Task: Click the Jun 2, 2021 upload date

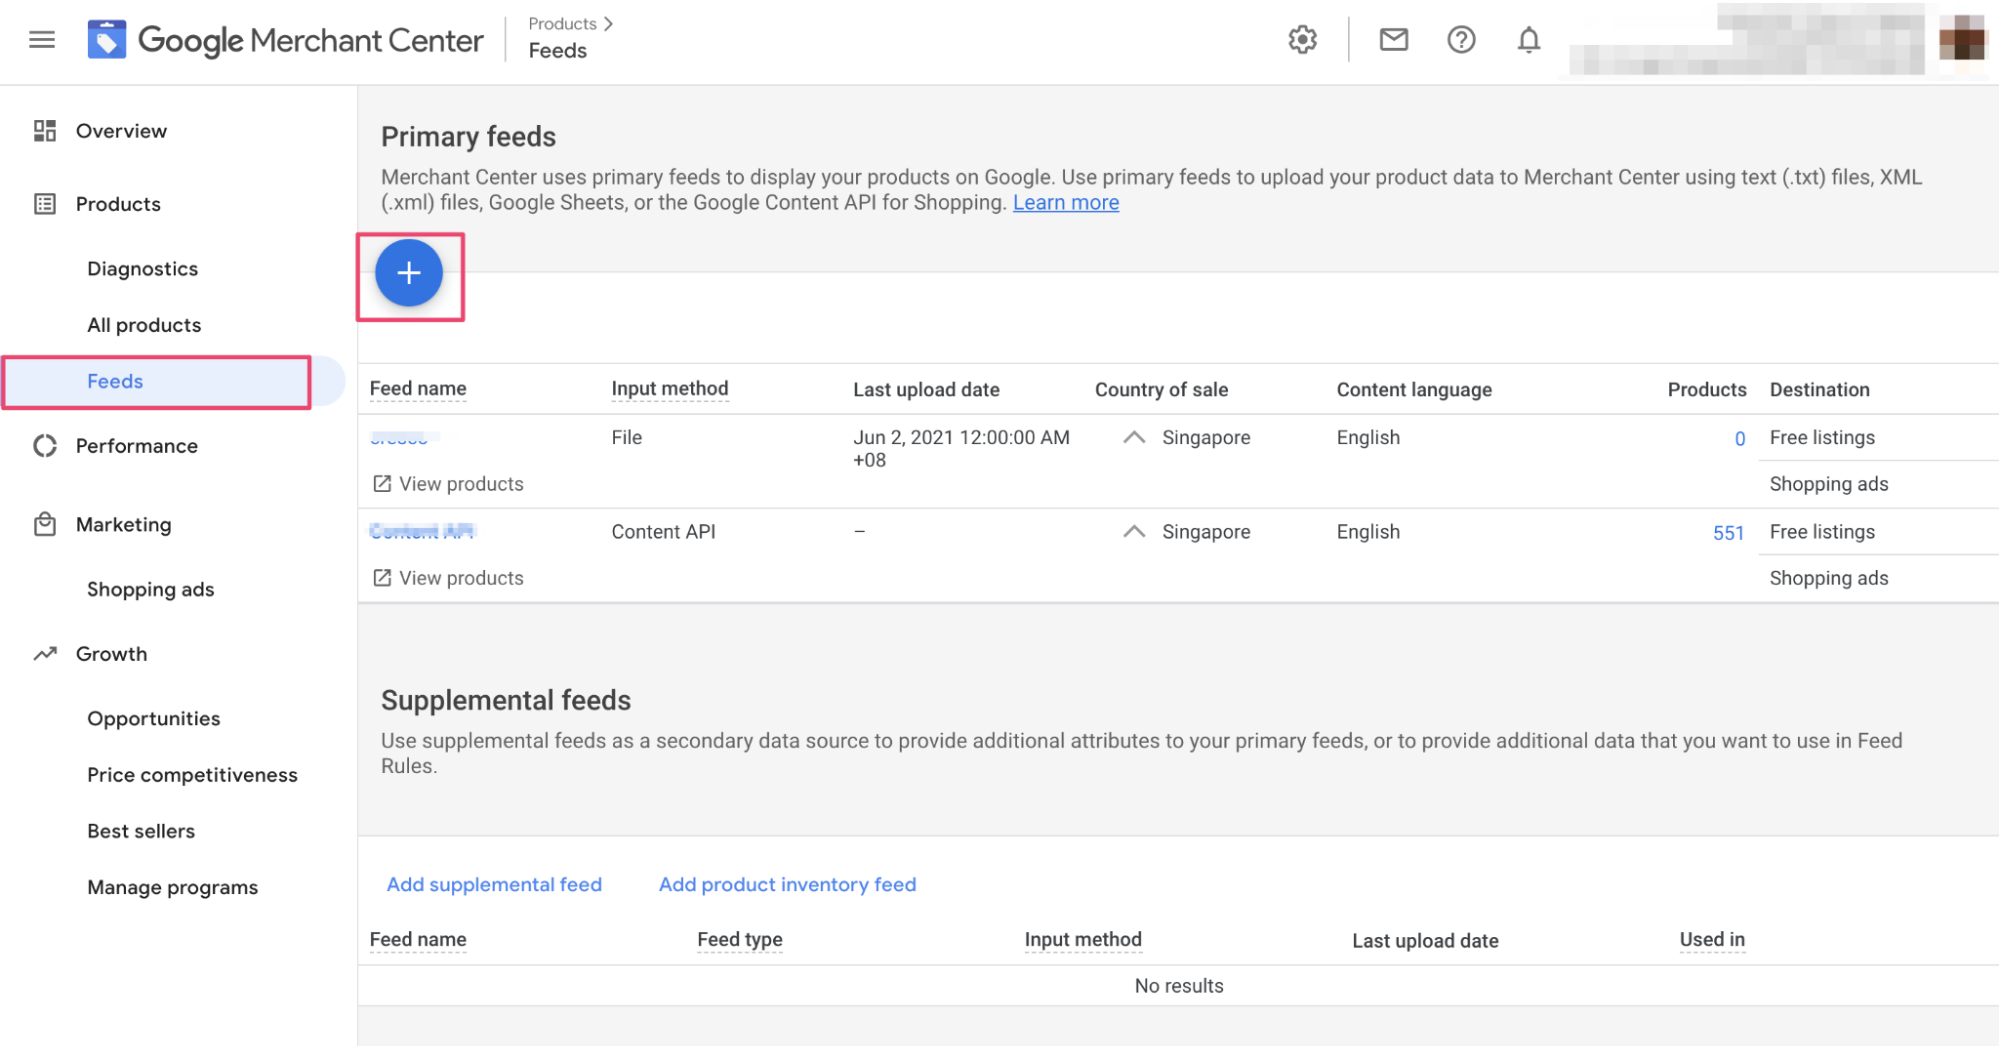Action: (x=961, y=449)
